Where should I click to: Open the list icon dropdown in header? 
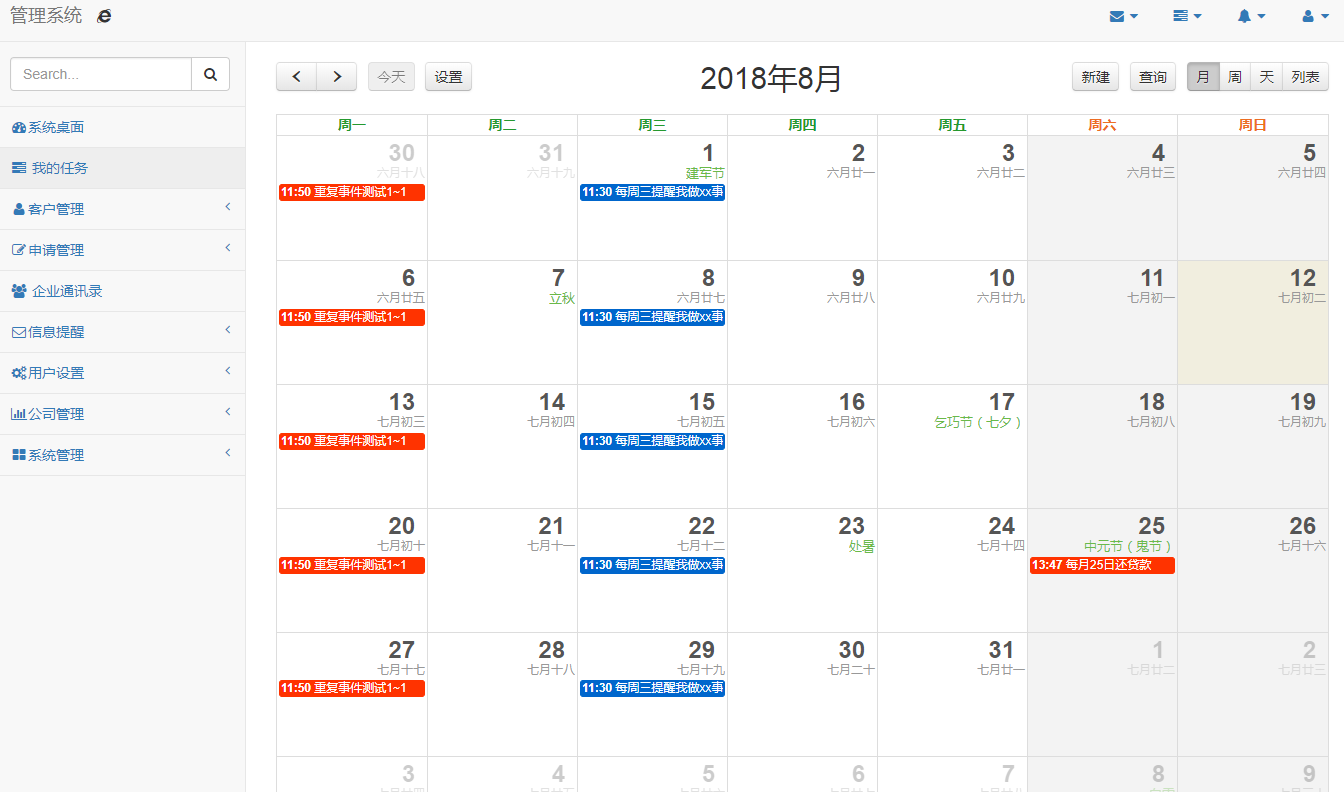click(1187, 16)
